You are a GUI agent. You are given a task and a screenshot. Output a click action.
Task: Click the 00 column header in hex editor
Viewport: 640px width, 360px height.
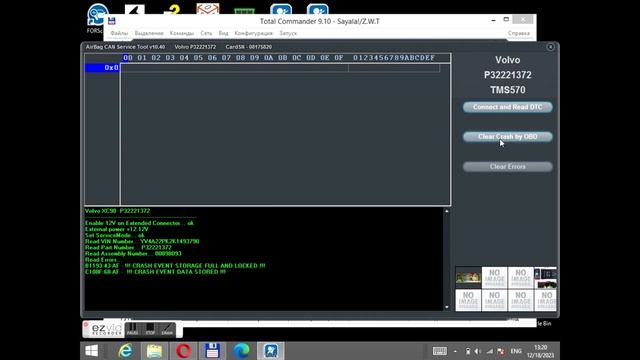click(x=128, y=58)
